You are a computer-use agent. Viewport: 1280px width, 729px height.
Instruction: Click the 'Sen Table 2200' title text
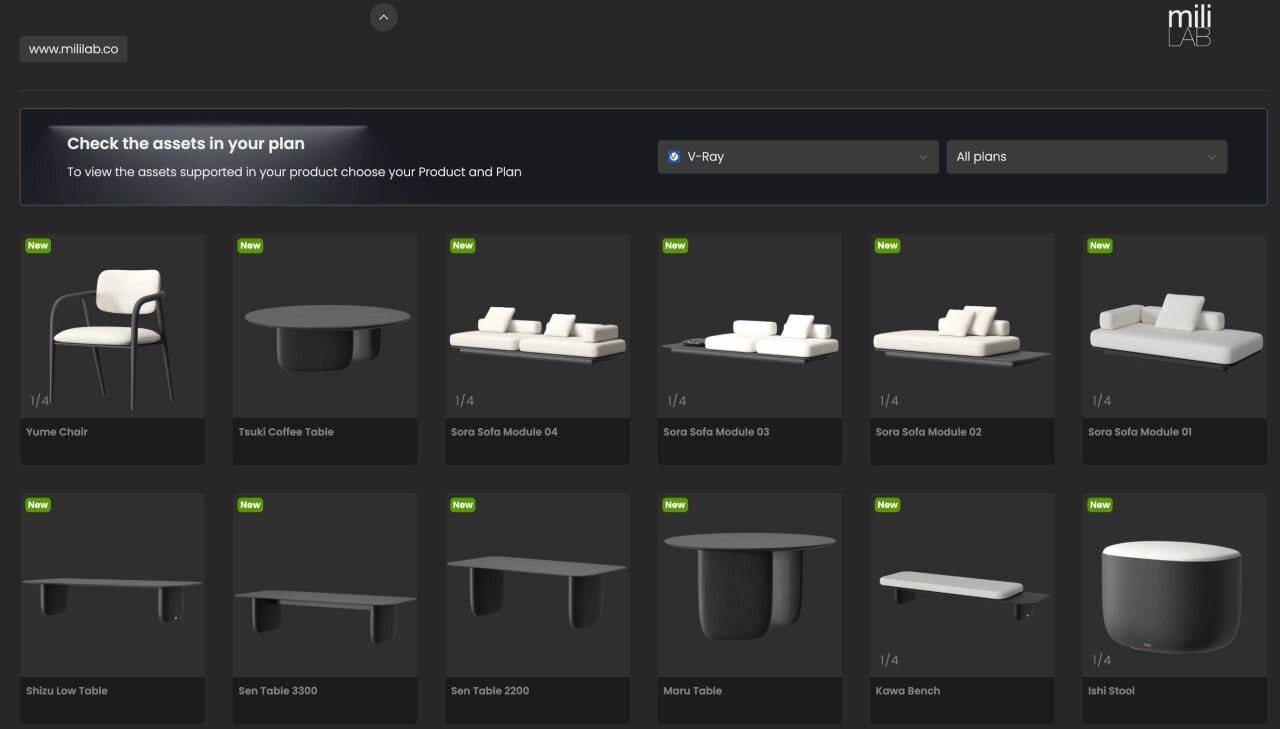pyautogui.click(x=490, y=691)
